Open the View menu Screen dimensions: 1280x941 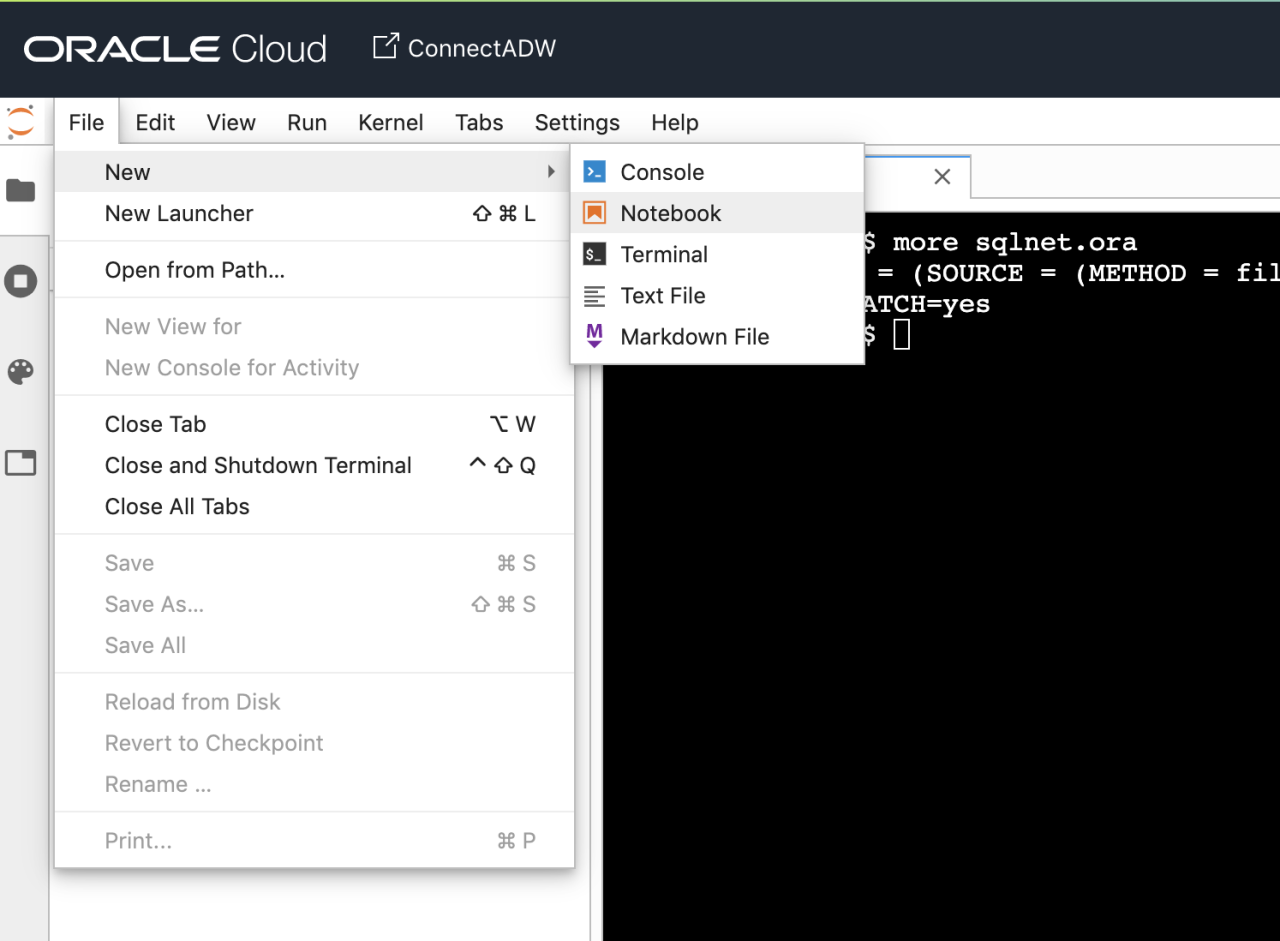click(x=231, y=122)
